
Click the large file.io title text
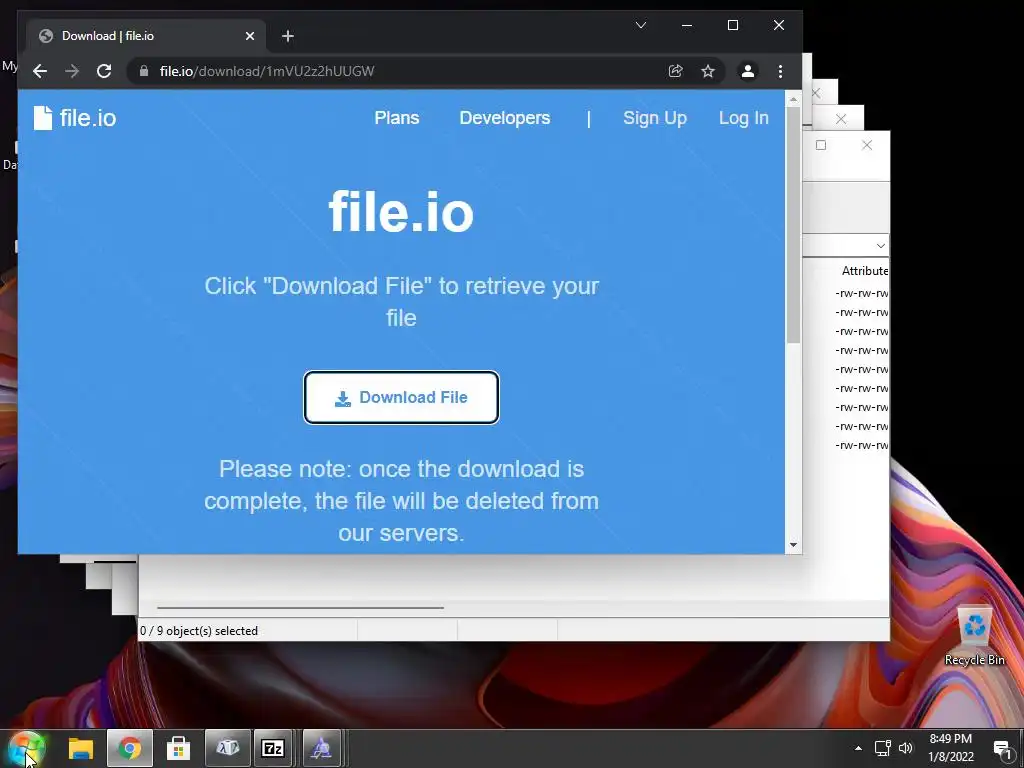coord(401,212)
